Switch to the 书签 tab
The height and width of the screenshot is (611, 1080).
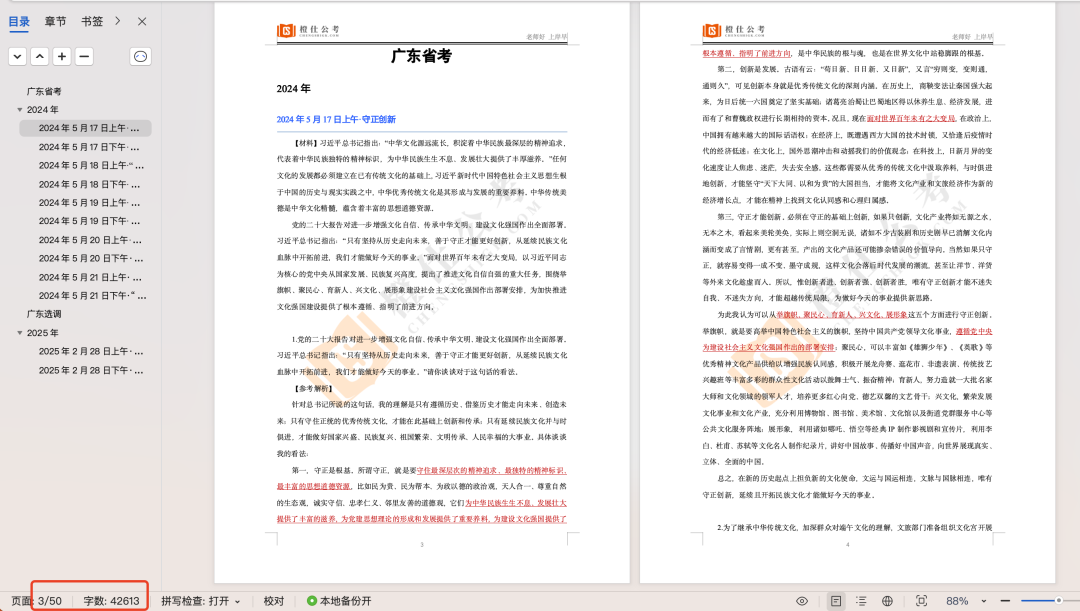coord(92,21)
